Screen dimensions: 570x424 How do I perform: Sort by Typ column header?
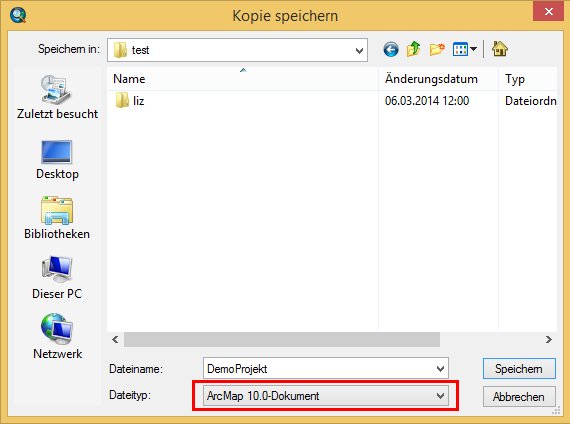pyautogui.click(x=528, y=79)
